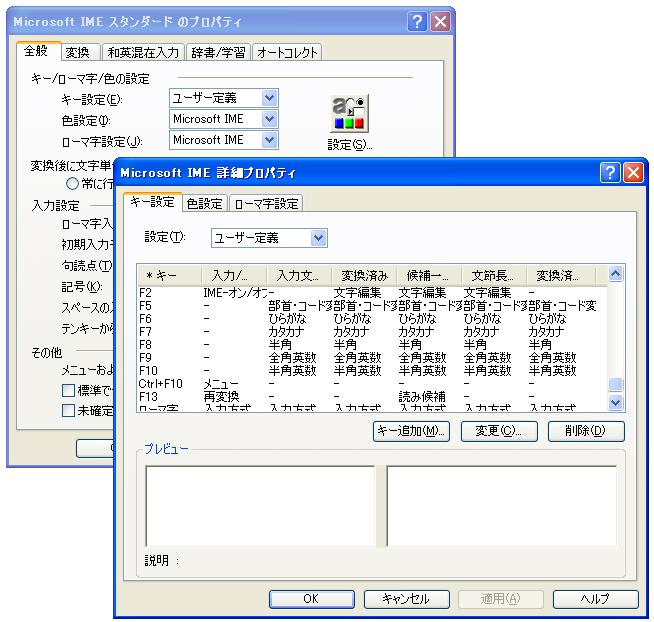Open help with the ヘルプ button

596,599
